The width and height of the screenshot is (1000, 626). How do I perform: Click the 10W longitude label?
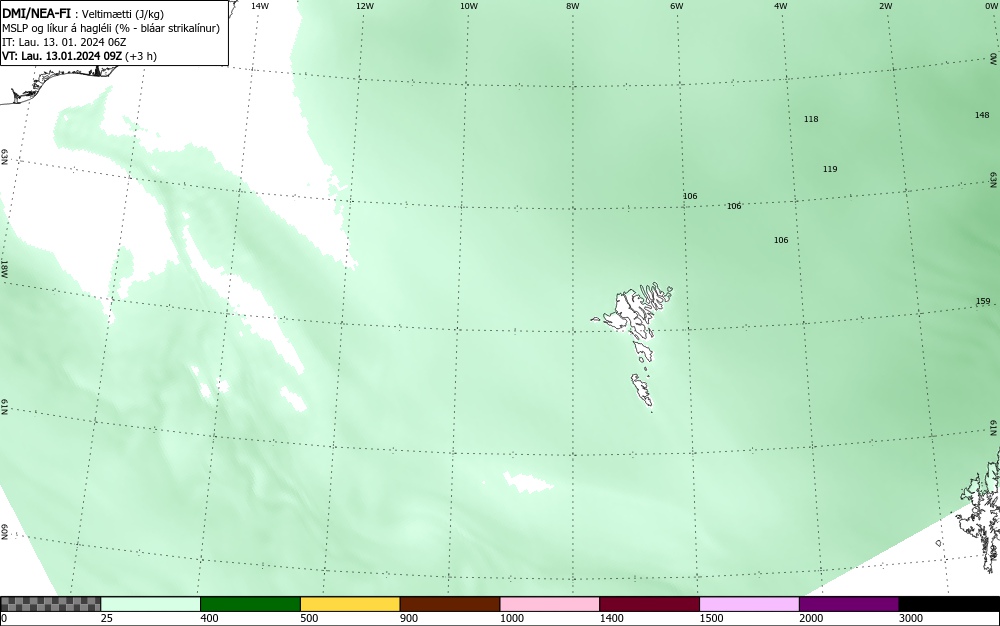[469, 6]
